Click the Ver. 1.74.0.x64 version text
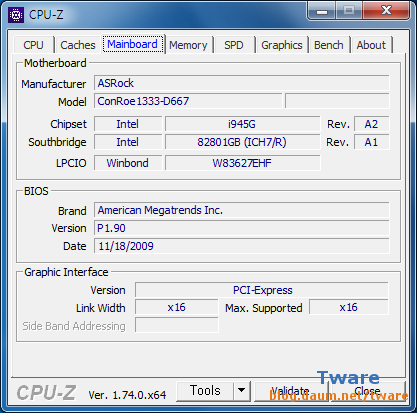Screen dimensions: 417x413 point(127,395)
